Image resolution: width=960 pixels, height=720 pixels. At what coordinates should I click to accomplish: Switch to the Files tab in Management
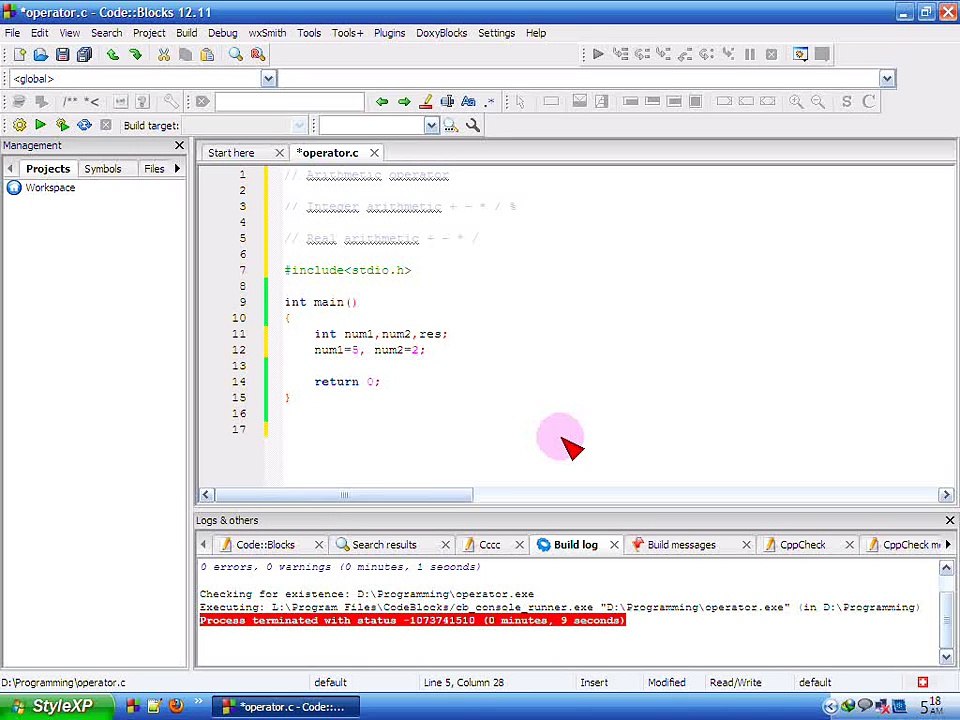coord(154,169)
